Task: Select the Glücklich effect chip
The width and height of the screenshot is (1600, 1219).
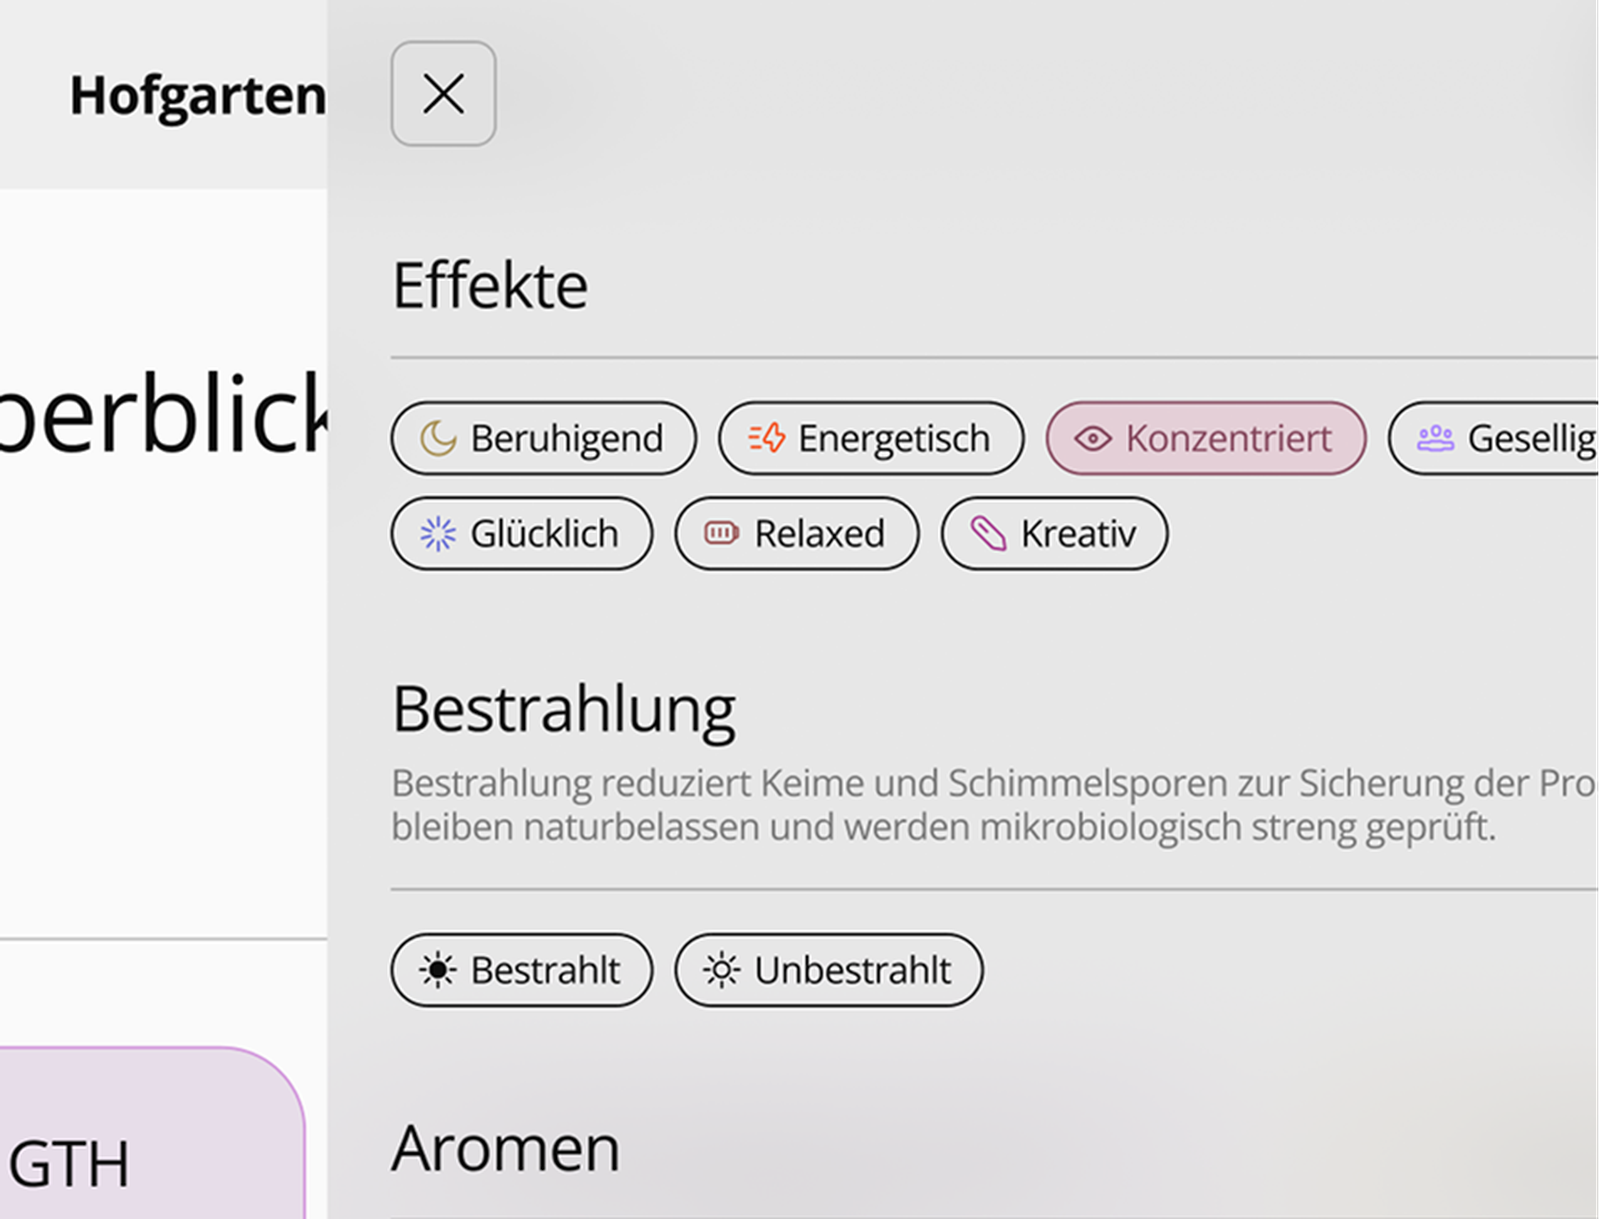Action: (x=522, y=534)
